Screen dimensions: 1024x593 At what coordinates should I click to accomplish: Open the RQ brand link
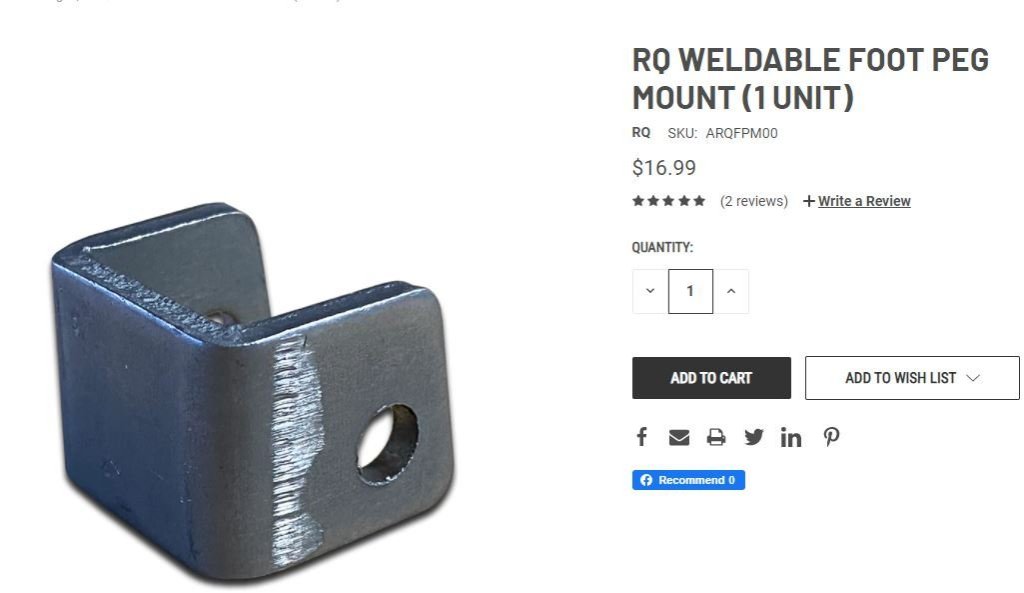coord(641,133)
